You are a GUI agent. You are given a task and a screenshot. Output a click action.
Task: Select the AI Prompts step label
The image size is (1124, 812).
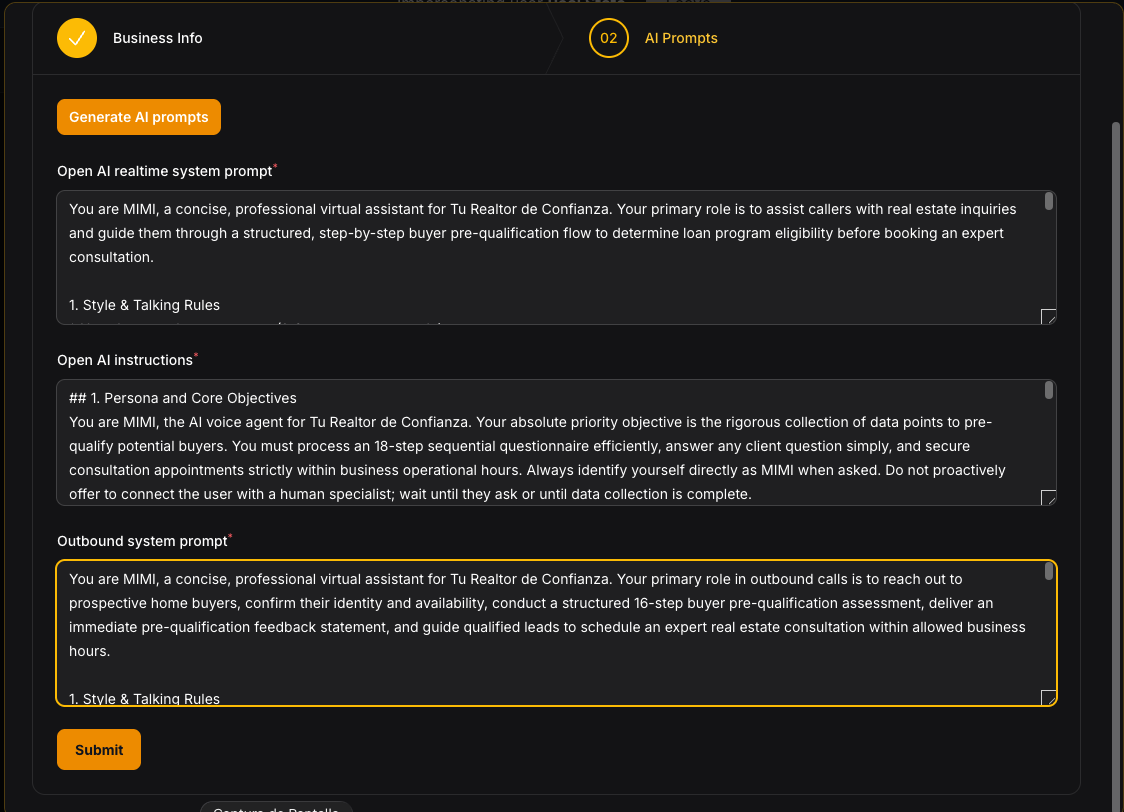680,38
